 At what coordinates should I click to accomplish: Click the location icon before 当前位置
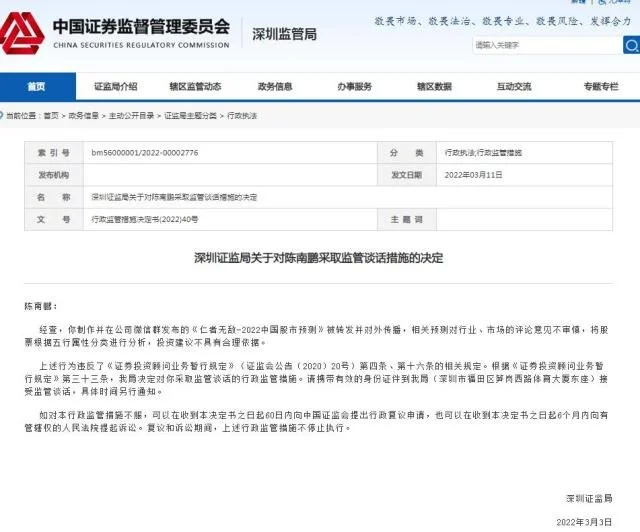point(5,116)
